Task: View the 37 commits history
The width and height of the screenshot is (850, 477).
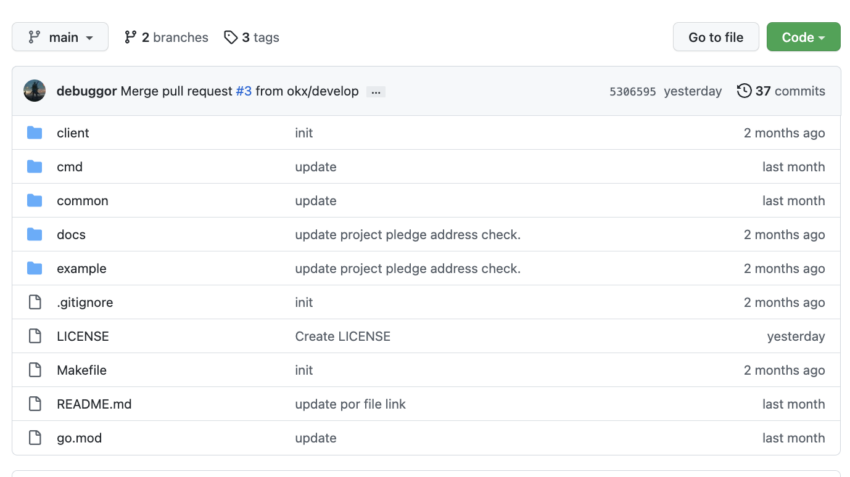Action: click(789, 91)
